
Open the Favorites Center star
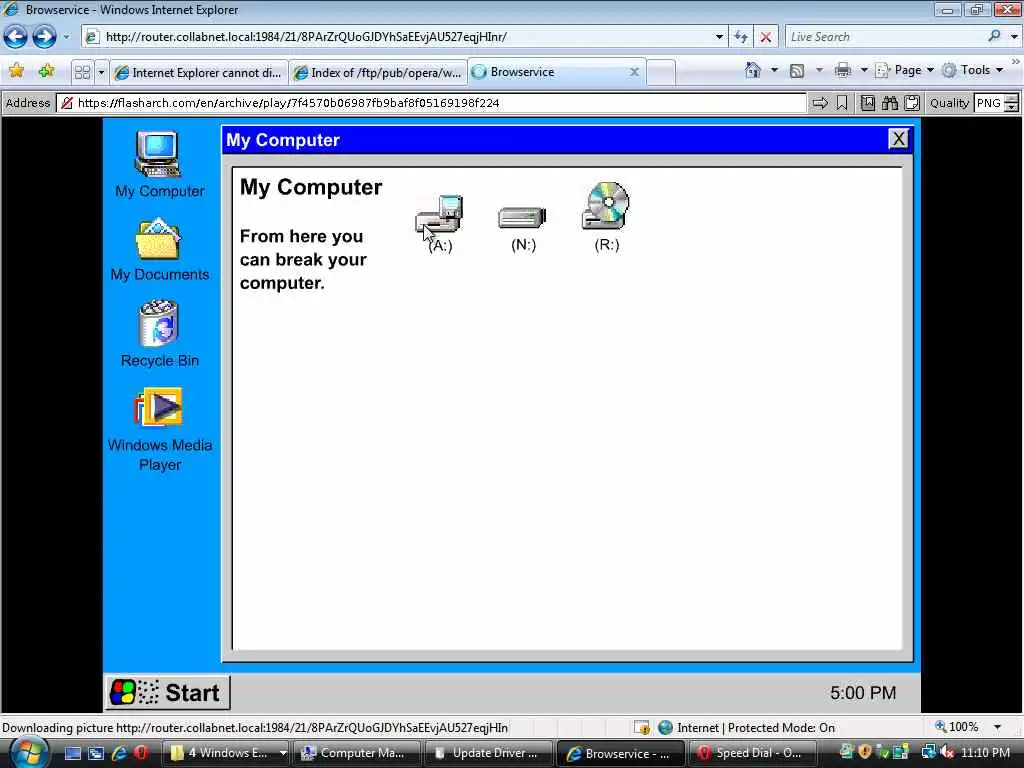16,71
